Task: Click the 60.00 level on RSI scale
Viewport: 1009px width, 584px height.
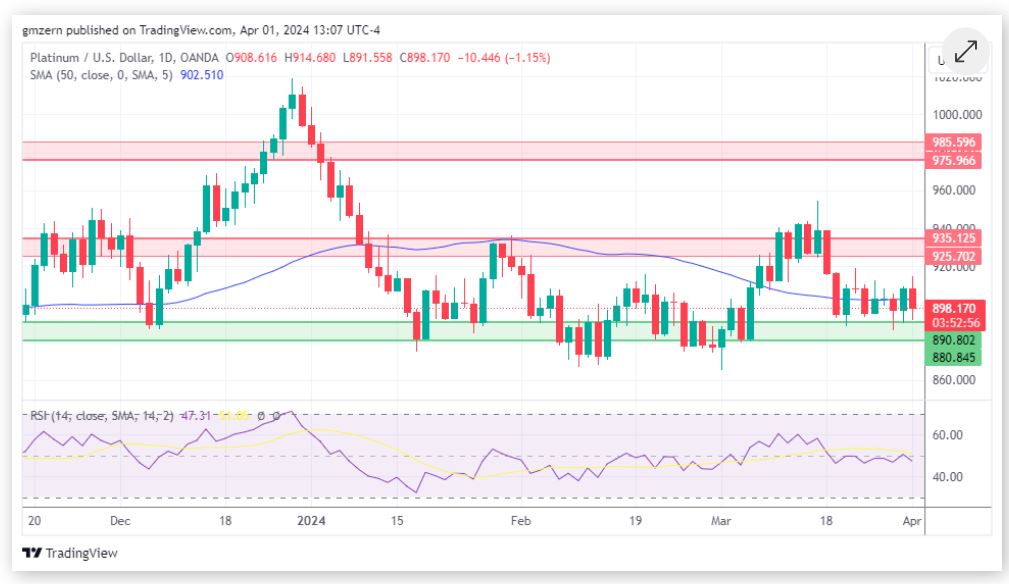Action: point(947,436)
